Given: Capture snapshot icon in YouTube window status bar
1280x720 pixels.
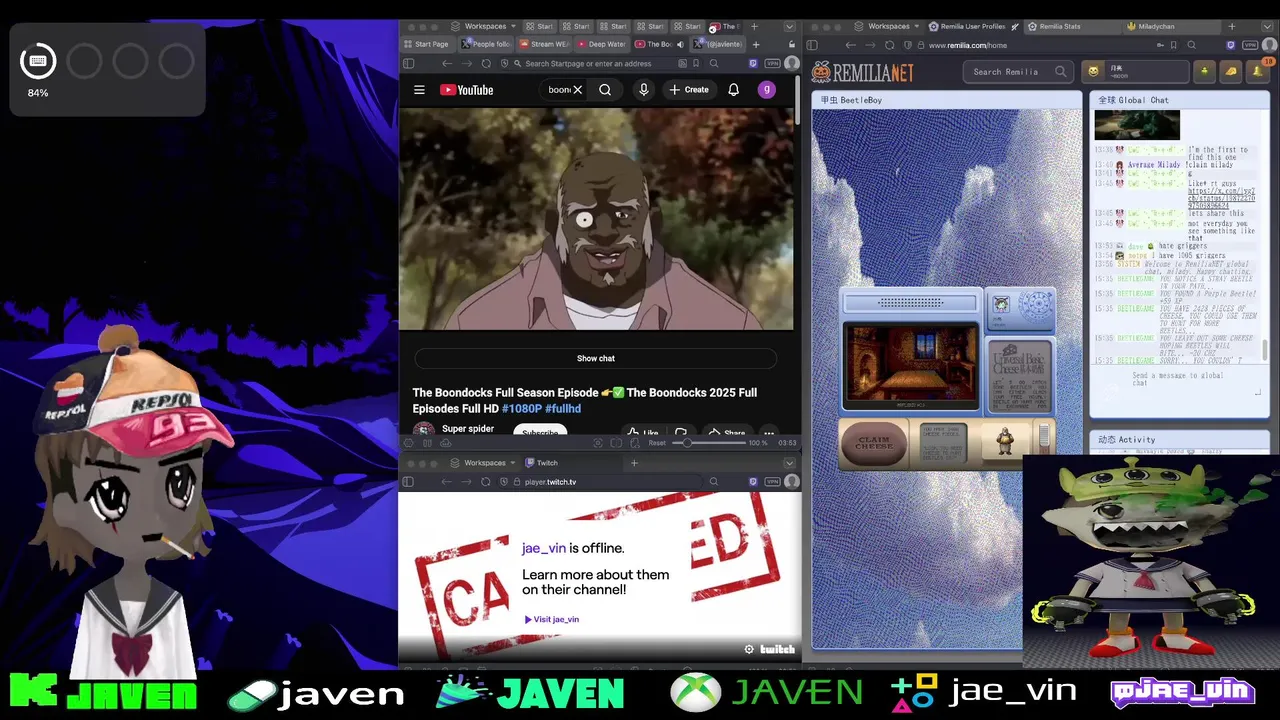Looking at the screenshot, I should tap(598, 443).
